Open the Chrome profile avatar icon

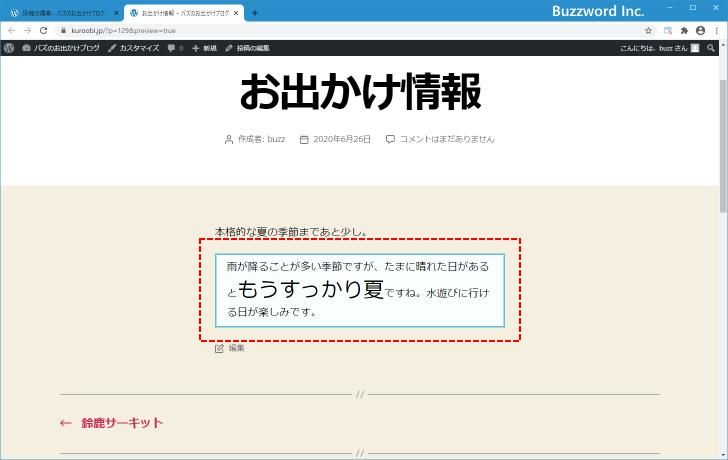click(700, 31)
